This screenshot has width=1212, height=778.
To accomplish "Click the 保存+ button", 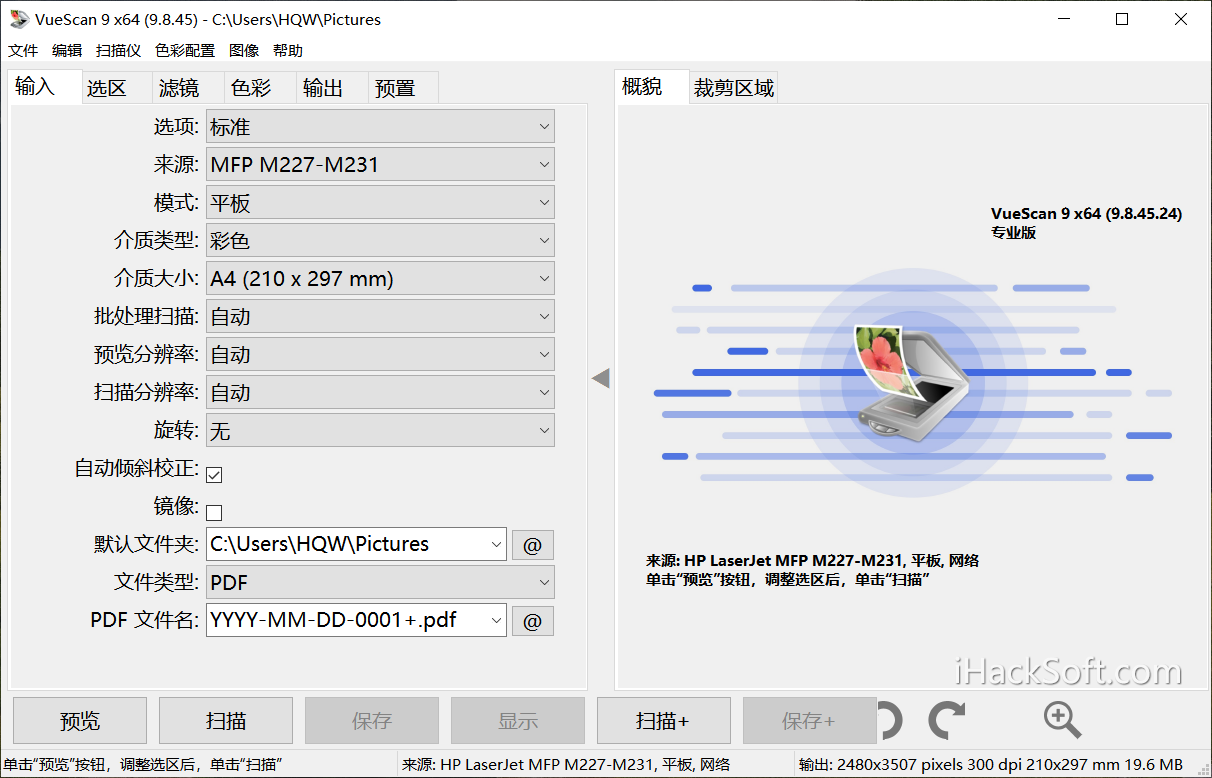I will 810,721.
